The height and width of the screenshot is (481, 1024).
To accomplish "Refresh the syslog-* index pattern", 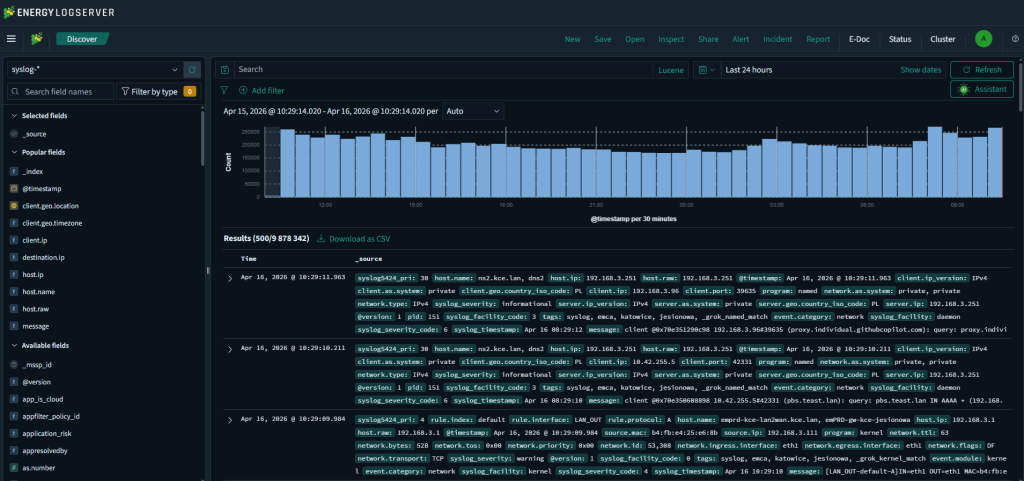I will click(x=193, y=70).
